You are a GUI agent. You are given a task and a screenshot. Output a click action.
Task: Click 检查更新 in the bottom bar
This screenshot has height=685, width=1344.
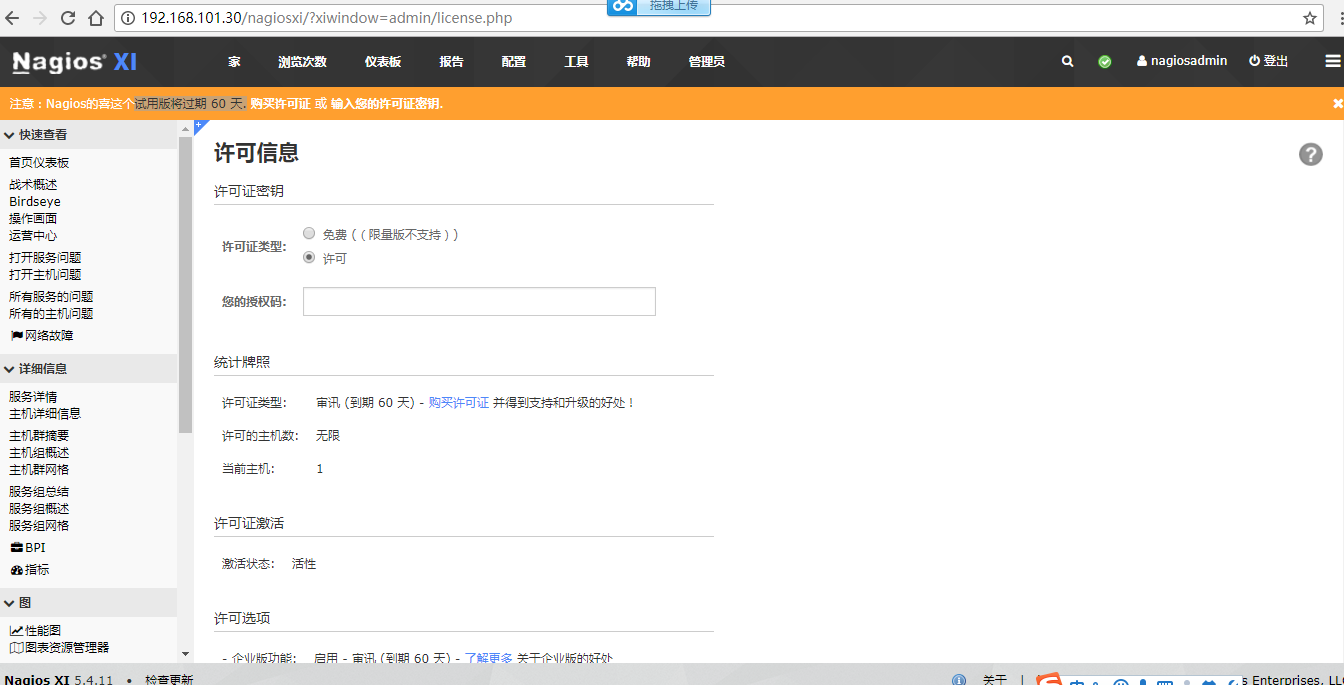[169, 680]
